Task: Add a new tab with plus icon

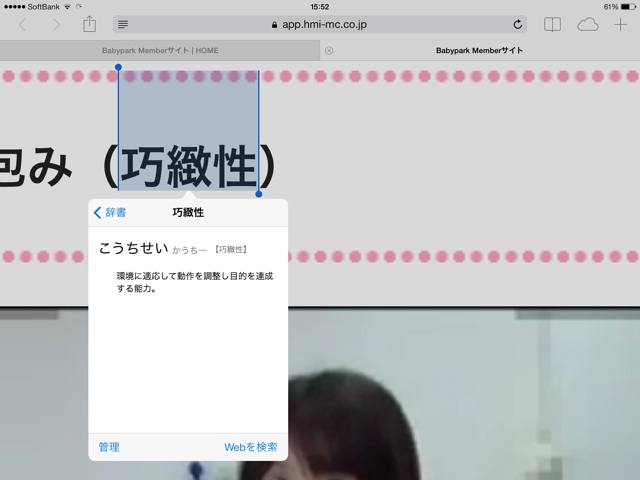Action: (x=620, y=24)
